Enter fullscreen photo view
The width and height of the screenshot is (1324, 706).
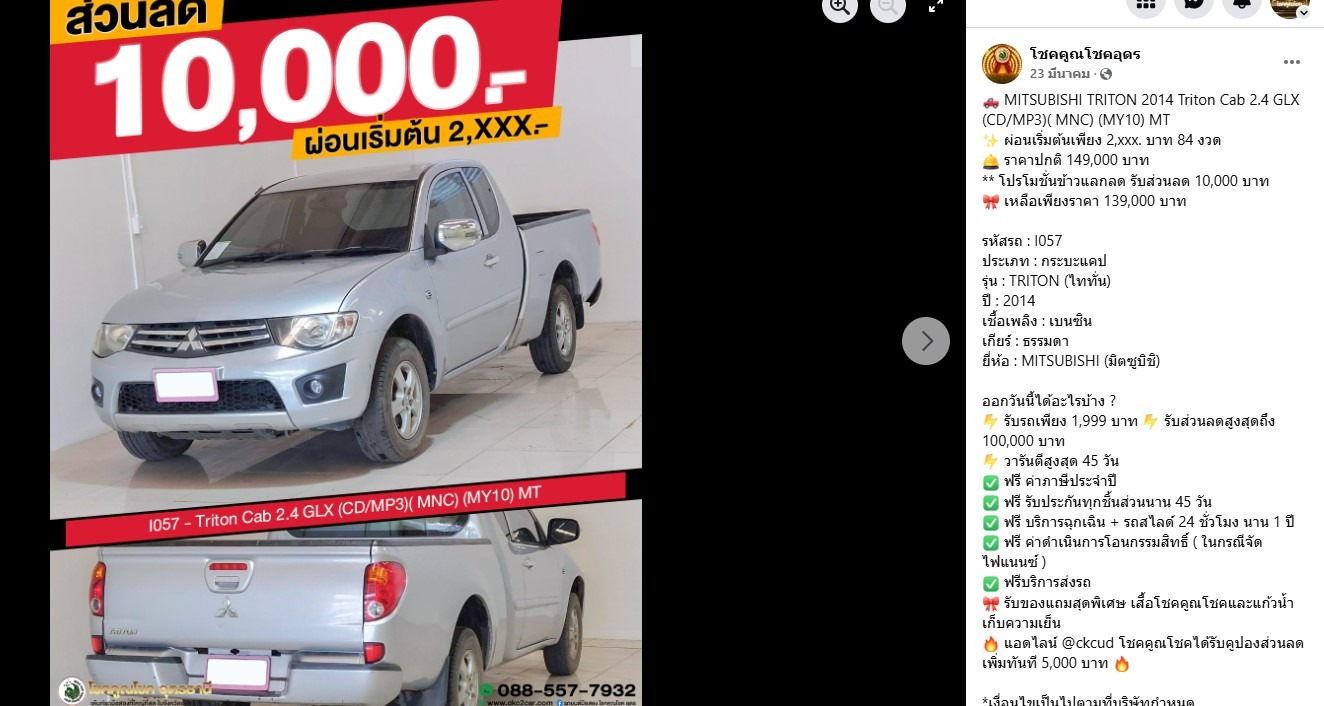coord(936,6)
